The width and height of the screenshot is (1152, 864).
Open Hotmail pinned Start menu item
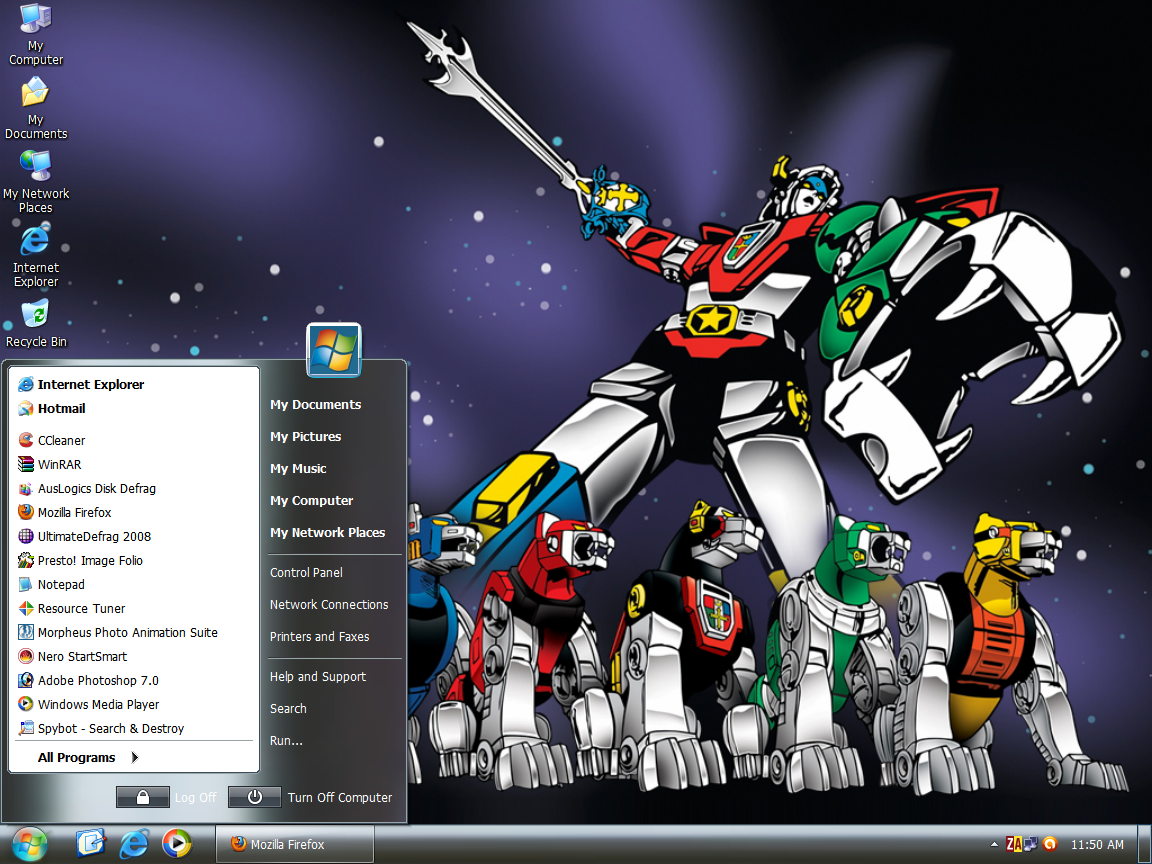[x=134, y=408]
